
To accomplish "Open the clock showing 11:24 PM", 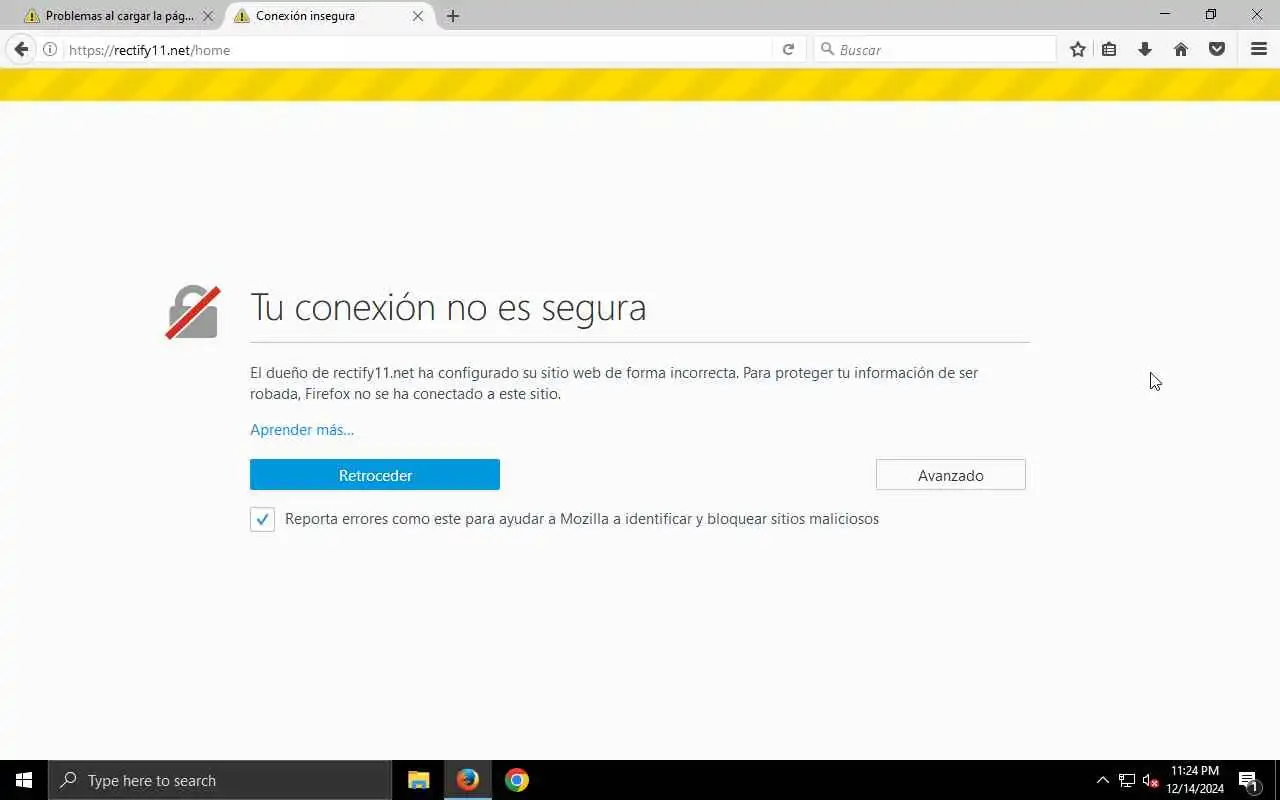I will tap(1195, 780).
